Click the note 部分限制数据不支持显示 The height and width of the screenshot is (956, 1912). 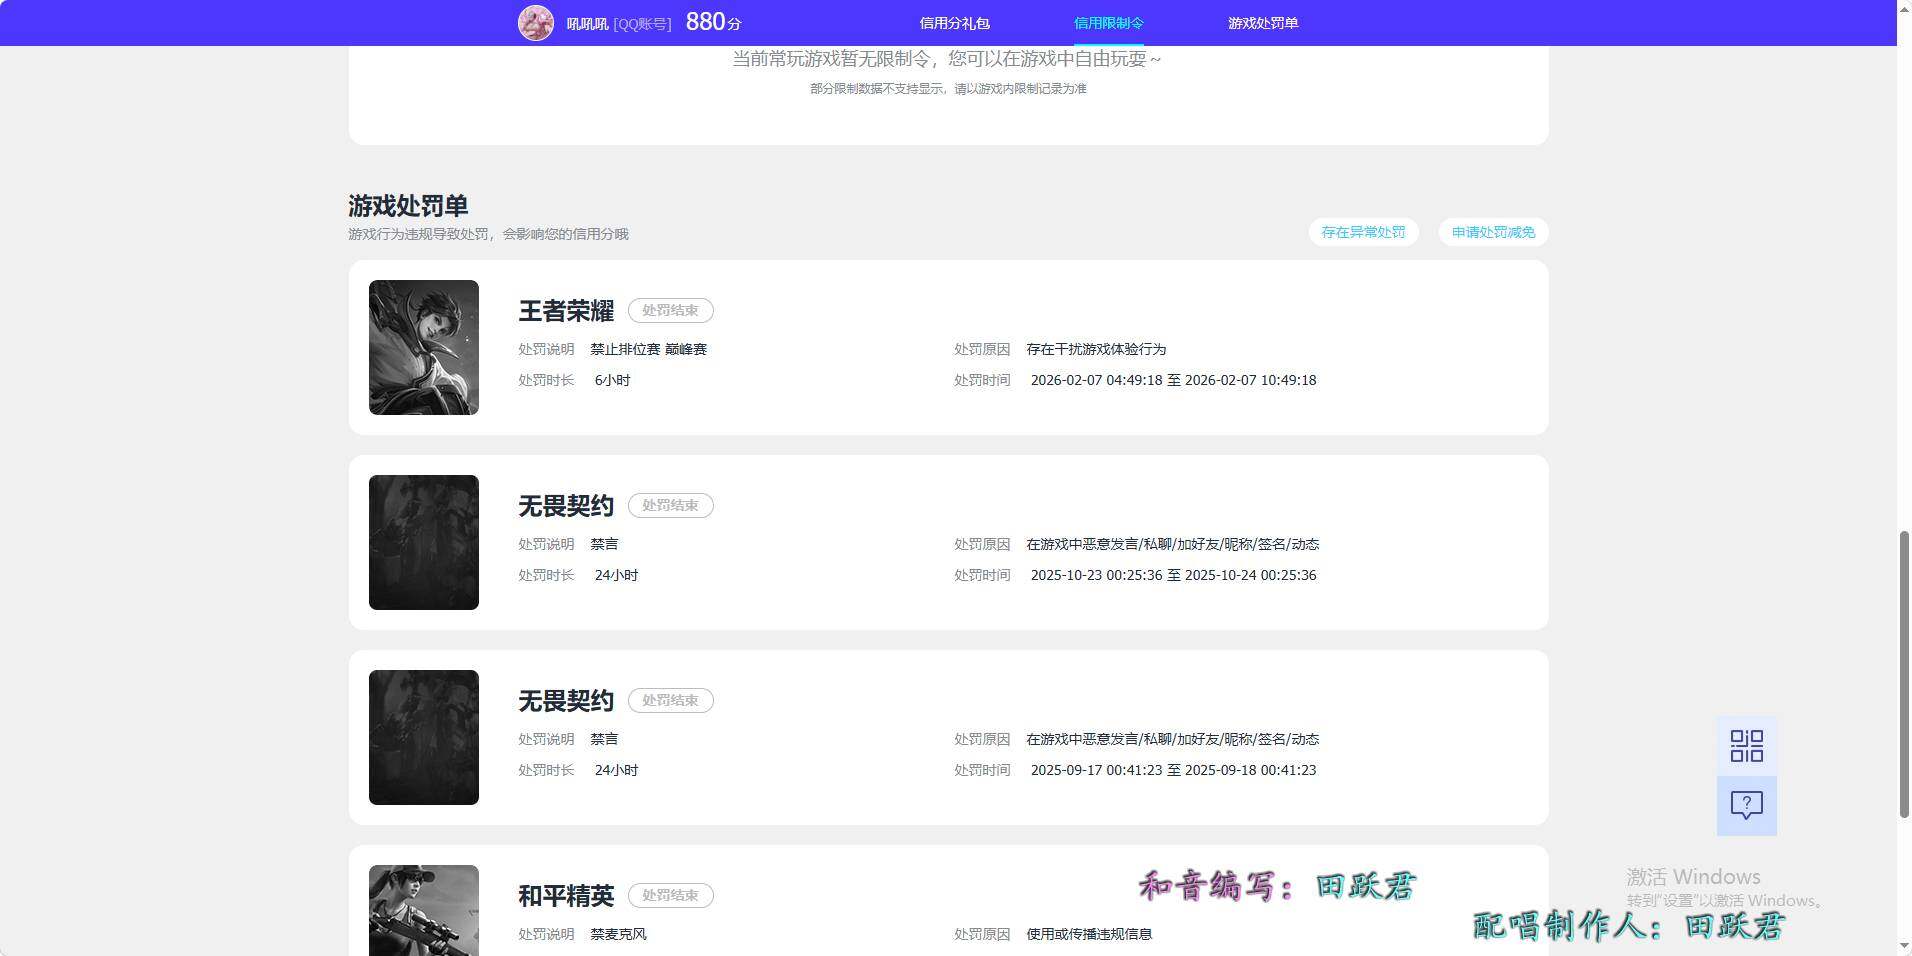pos(948,89)
